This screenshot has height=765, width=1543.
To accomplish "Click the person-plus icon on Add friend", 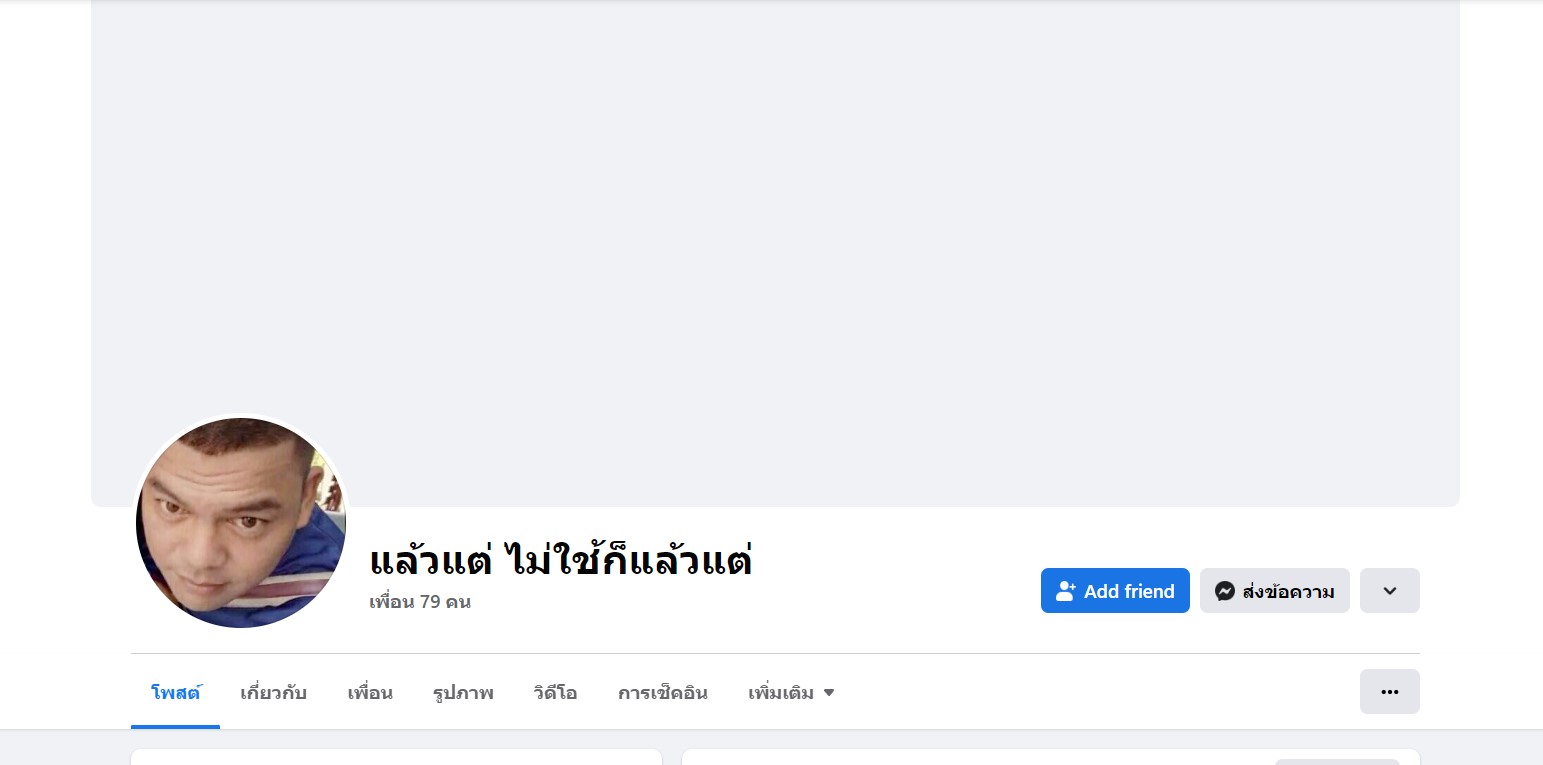I will click(x=1065, y=591).
